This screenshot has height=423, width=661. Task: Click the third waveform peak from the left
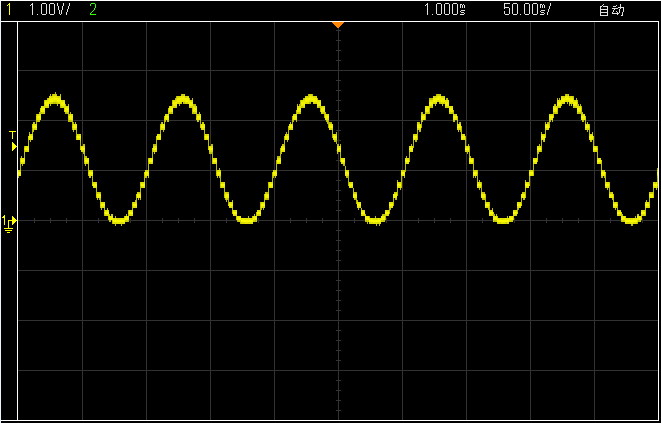pyautogui.click(x=310, y=98)
